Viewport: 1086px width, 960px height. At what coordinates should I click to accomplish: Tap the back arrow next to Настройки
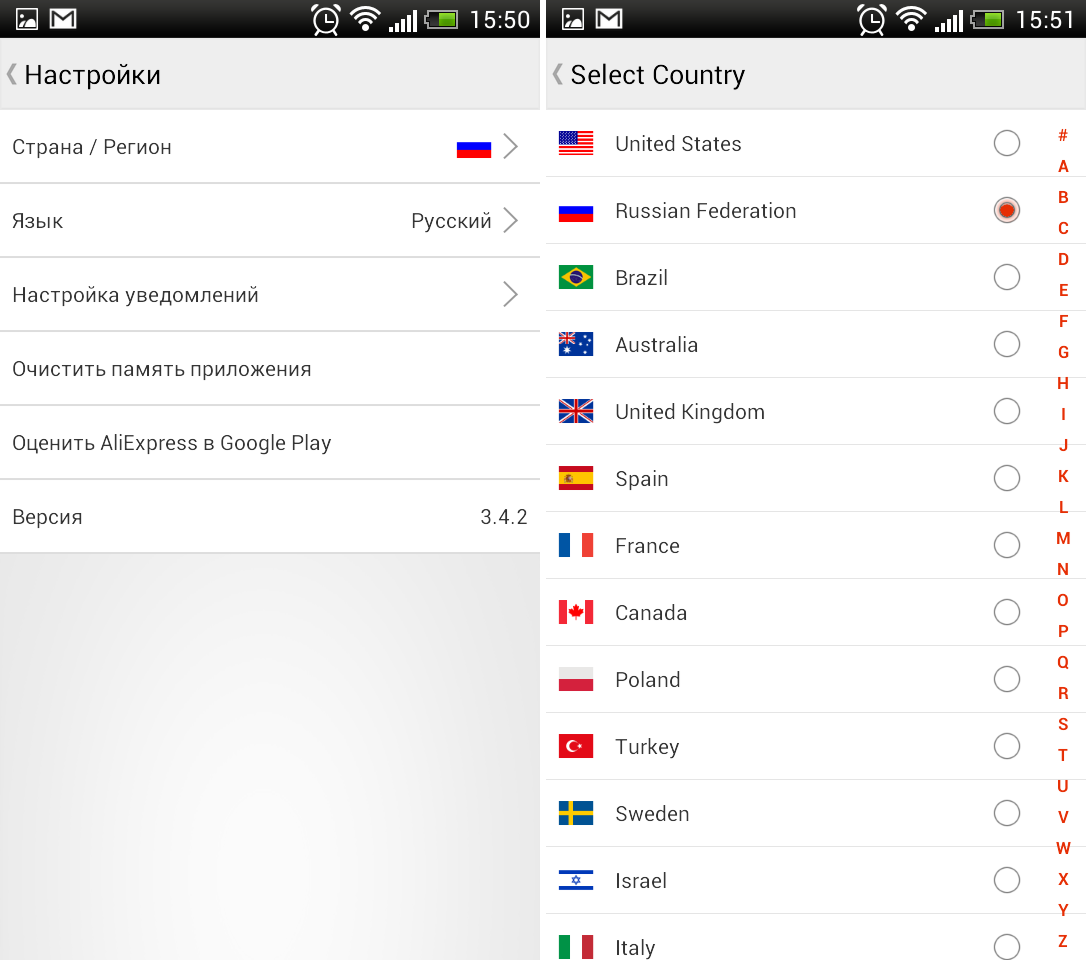coord(11,74)
